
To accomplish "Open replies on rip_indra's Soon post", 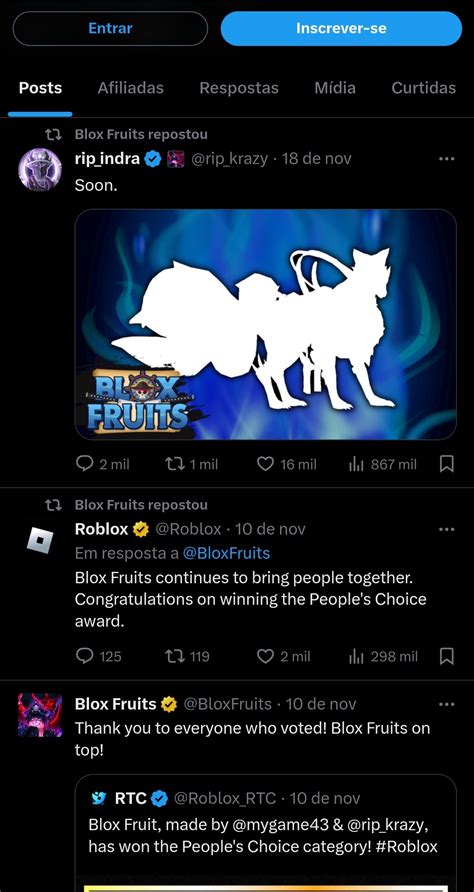I will click(102, 464).
